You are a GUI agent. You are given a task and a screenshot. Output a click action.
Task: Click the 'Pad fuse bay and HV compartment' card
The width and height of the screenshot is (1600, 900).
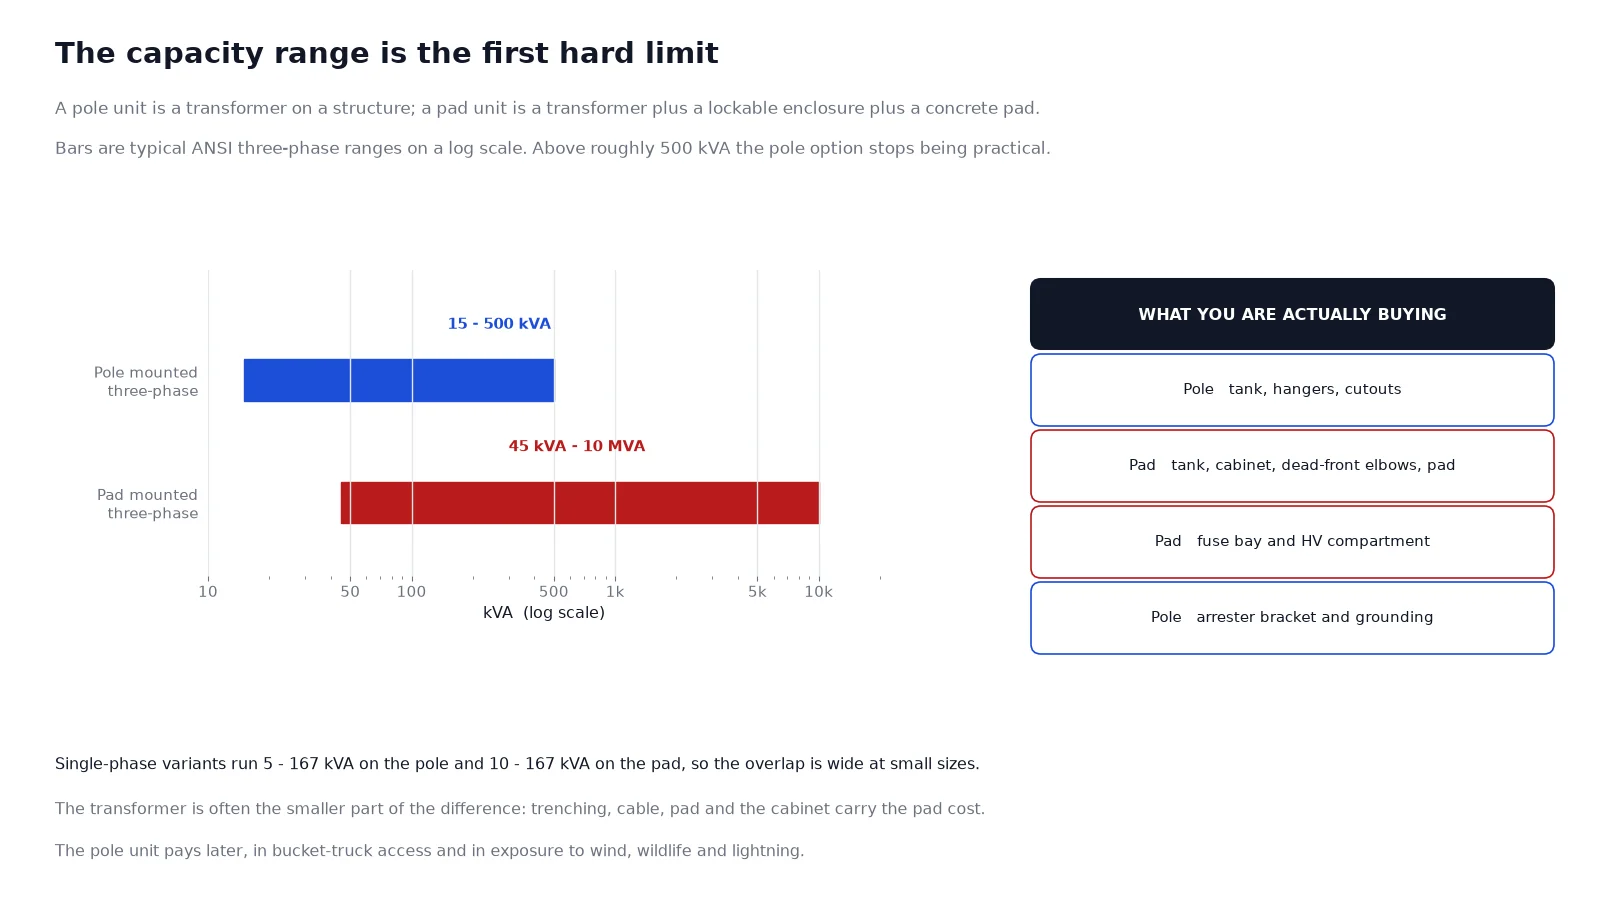1292,542
